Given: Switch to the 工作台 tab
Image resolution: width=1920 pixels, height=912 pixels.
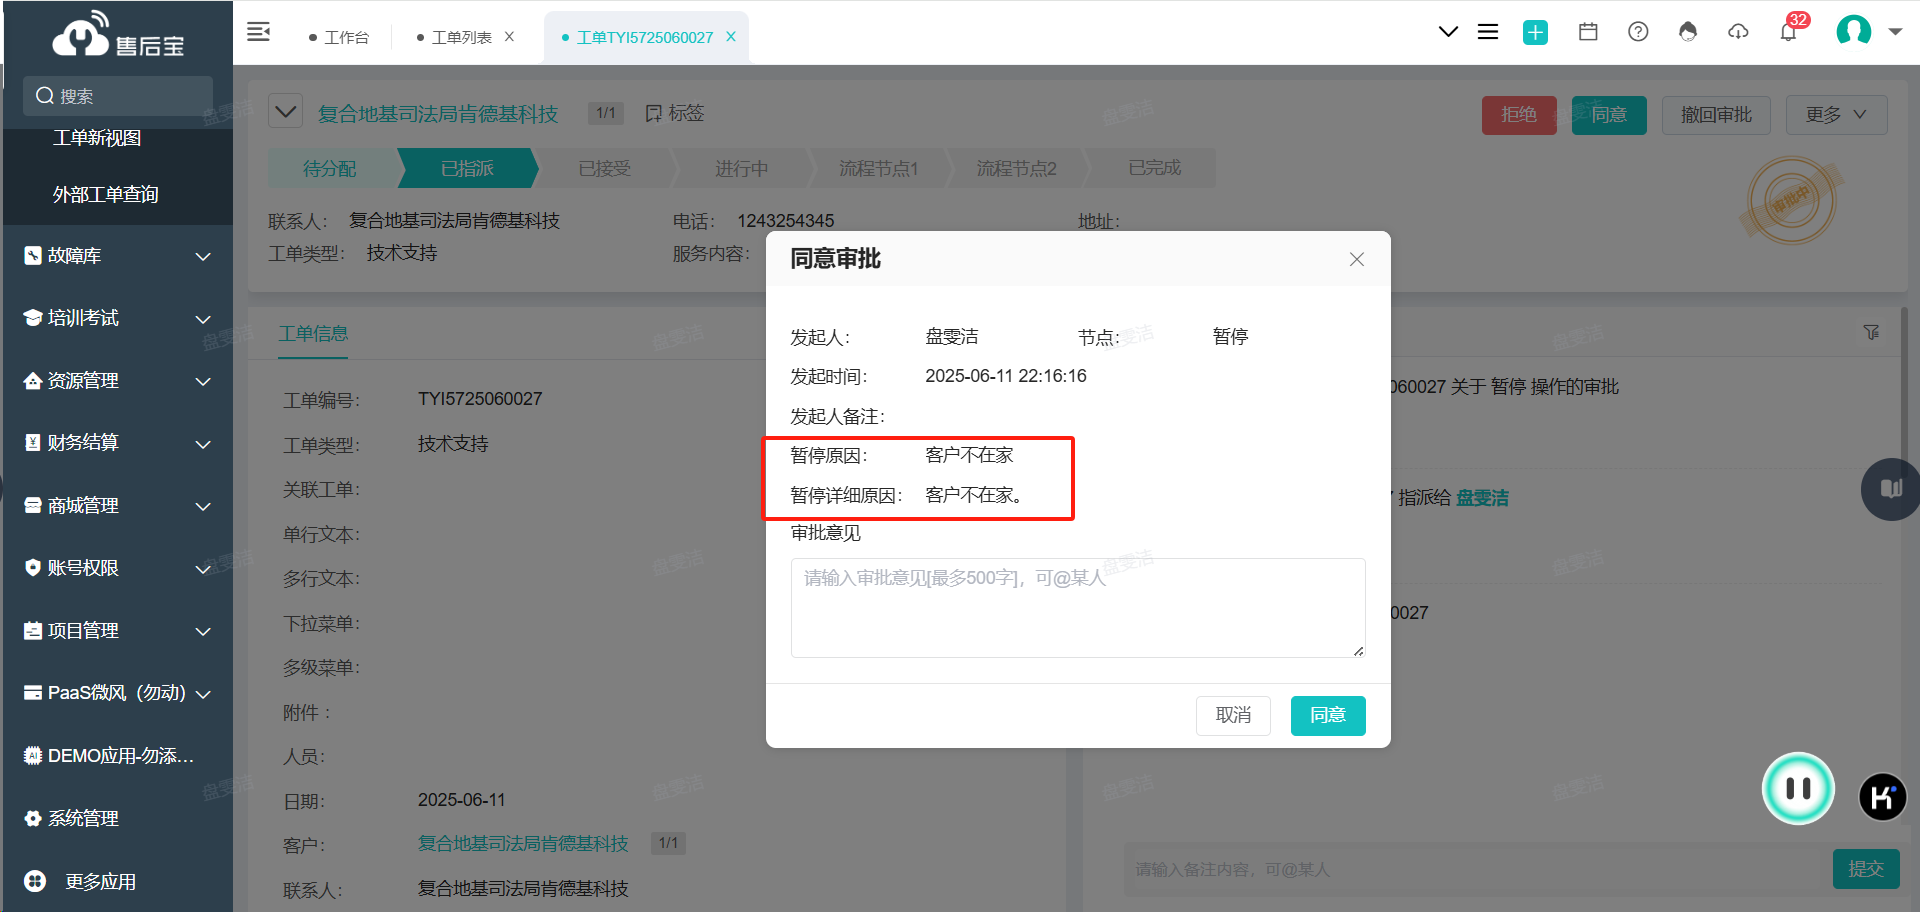Looking at the screenshot, I should pyautogui.click(x=340, y=37).
